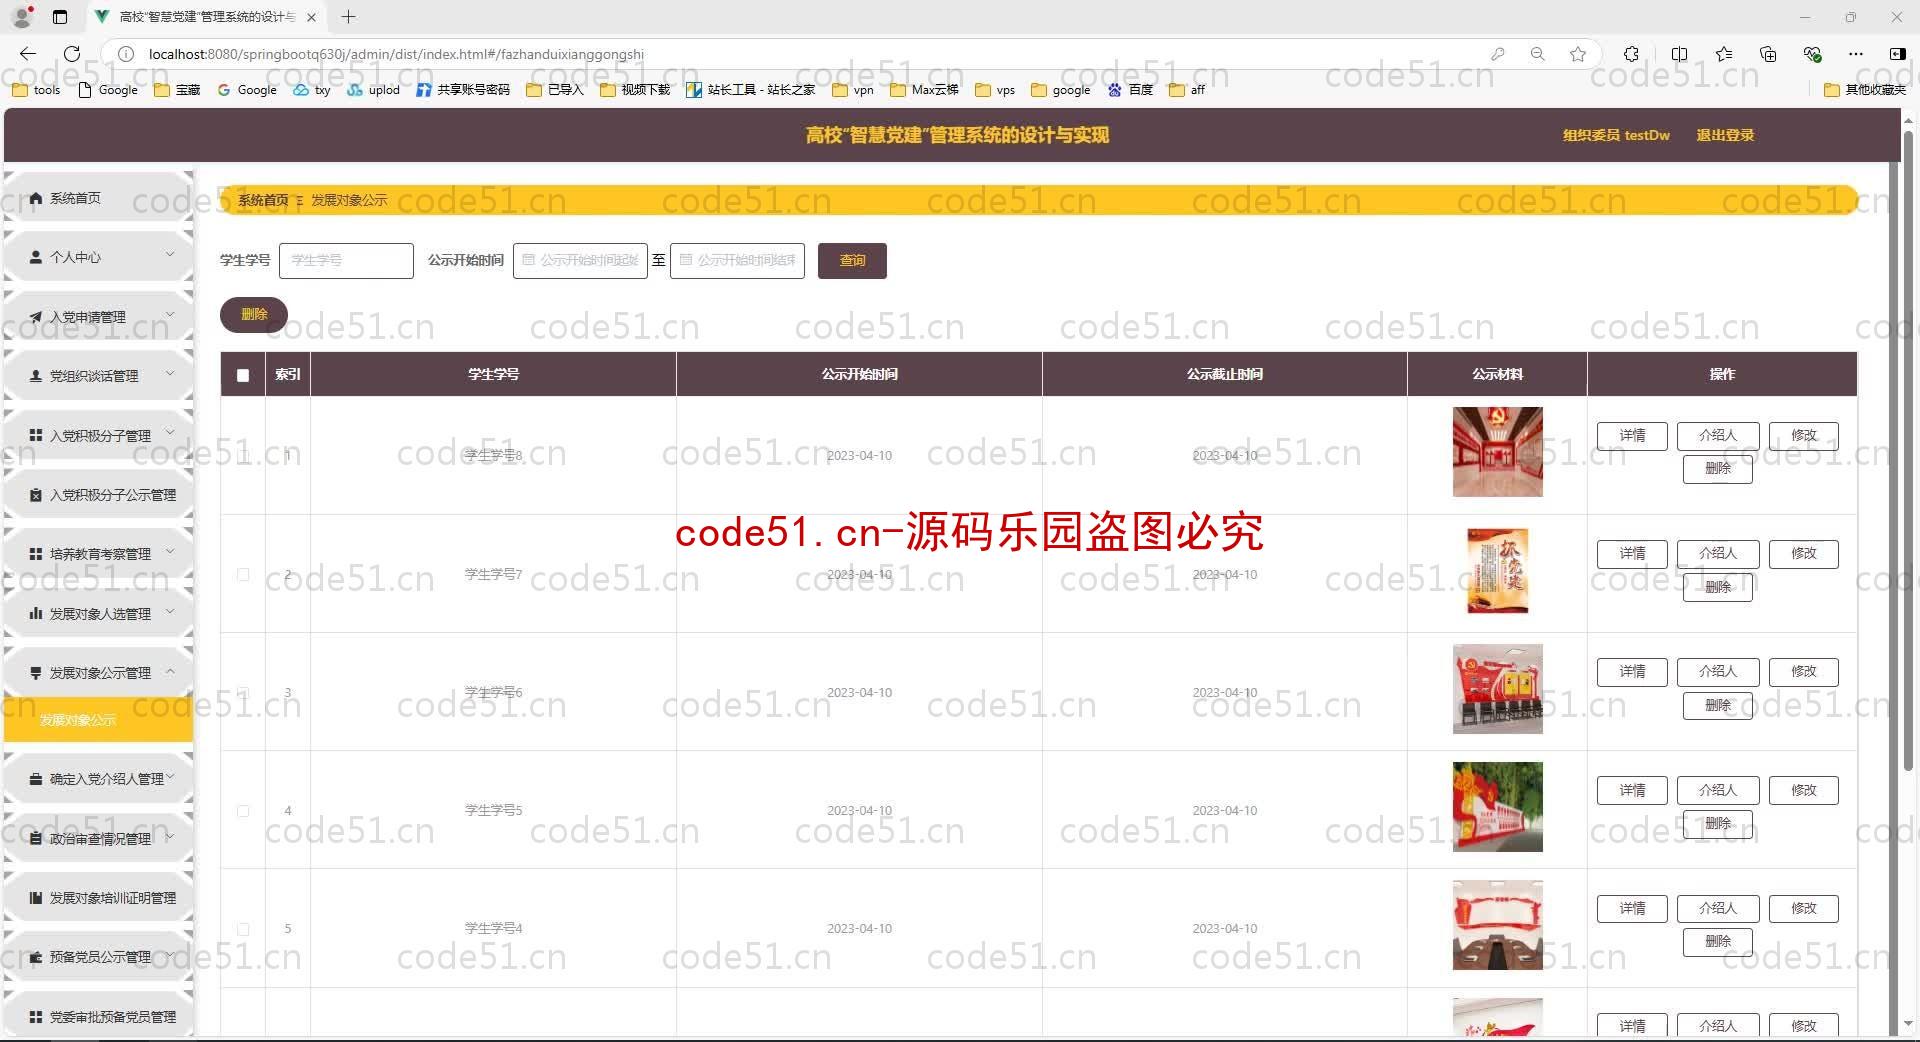Click 删除 for 学生学号7 row
The image size is (1920, 1042).
[x=1717, y=587]
